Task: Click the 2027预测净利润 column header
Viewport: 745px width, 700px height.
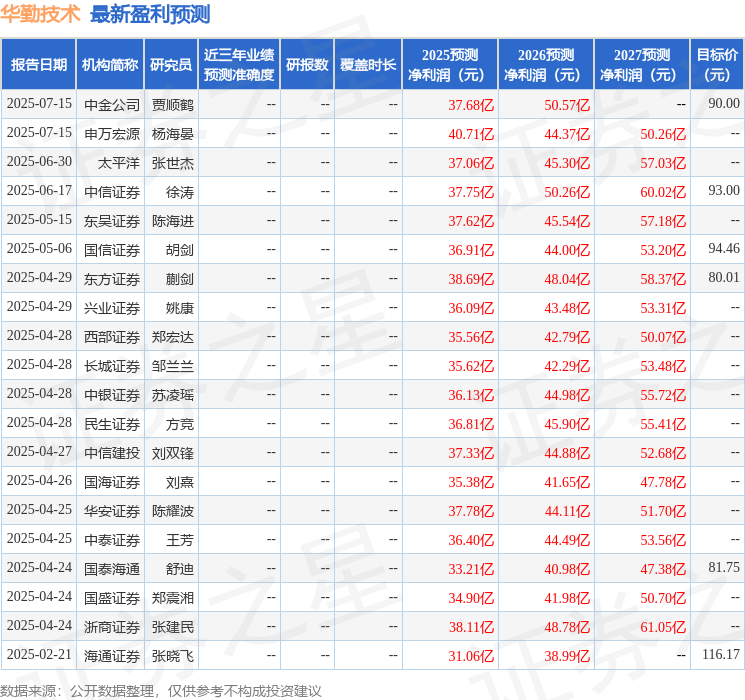Action: click(x=642, y=65)
